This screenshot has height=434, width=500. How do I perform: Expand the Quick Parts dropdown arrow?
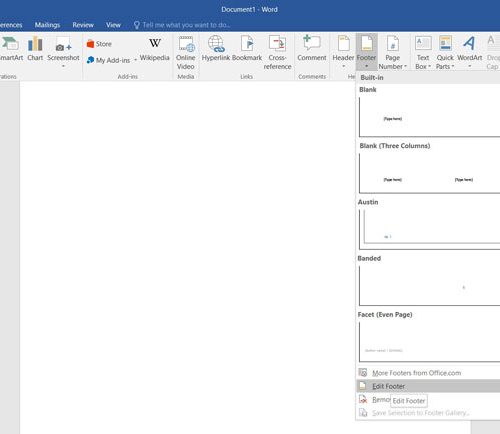pos(453,66)
